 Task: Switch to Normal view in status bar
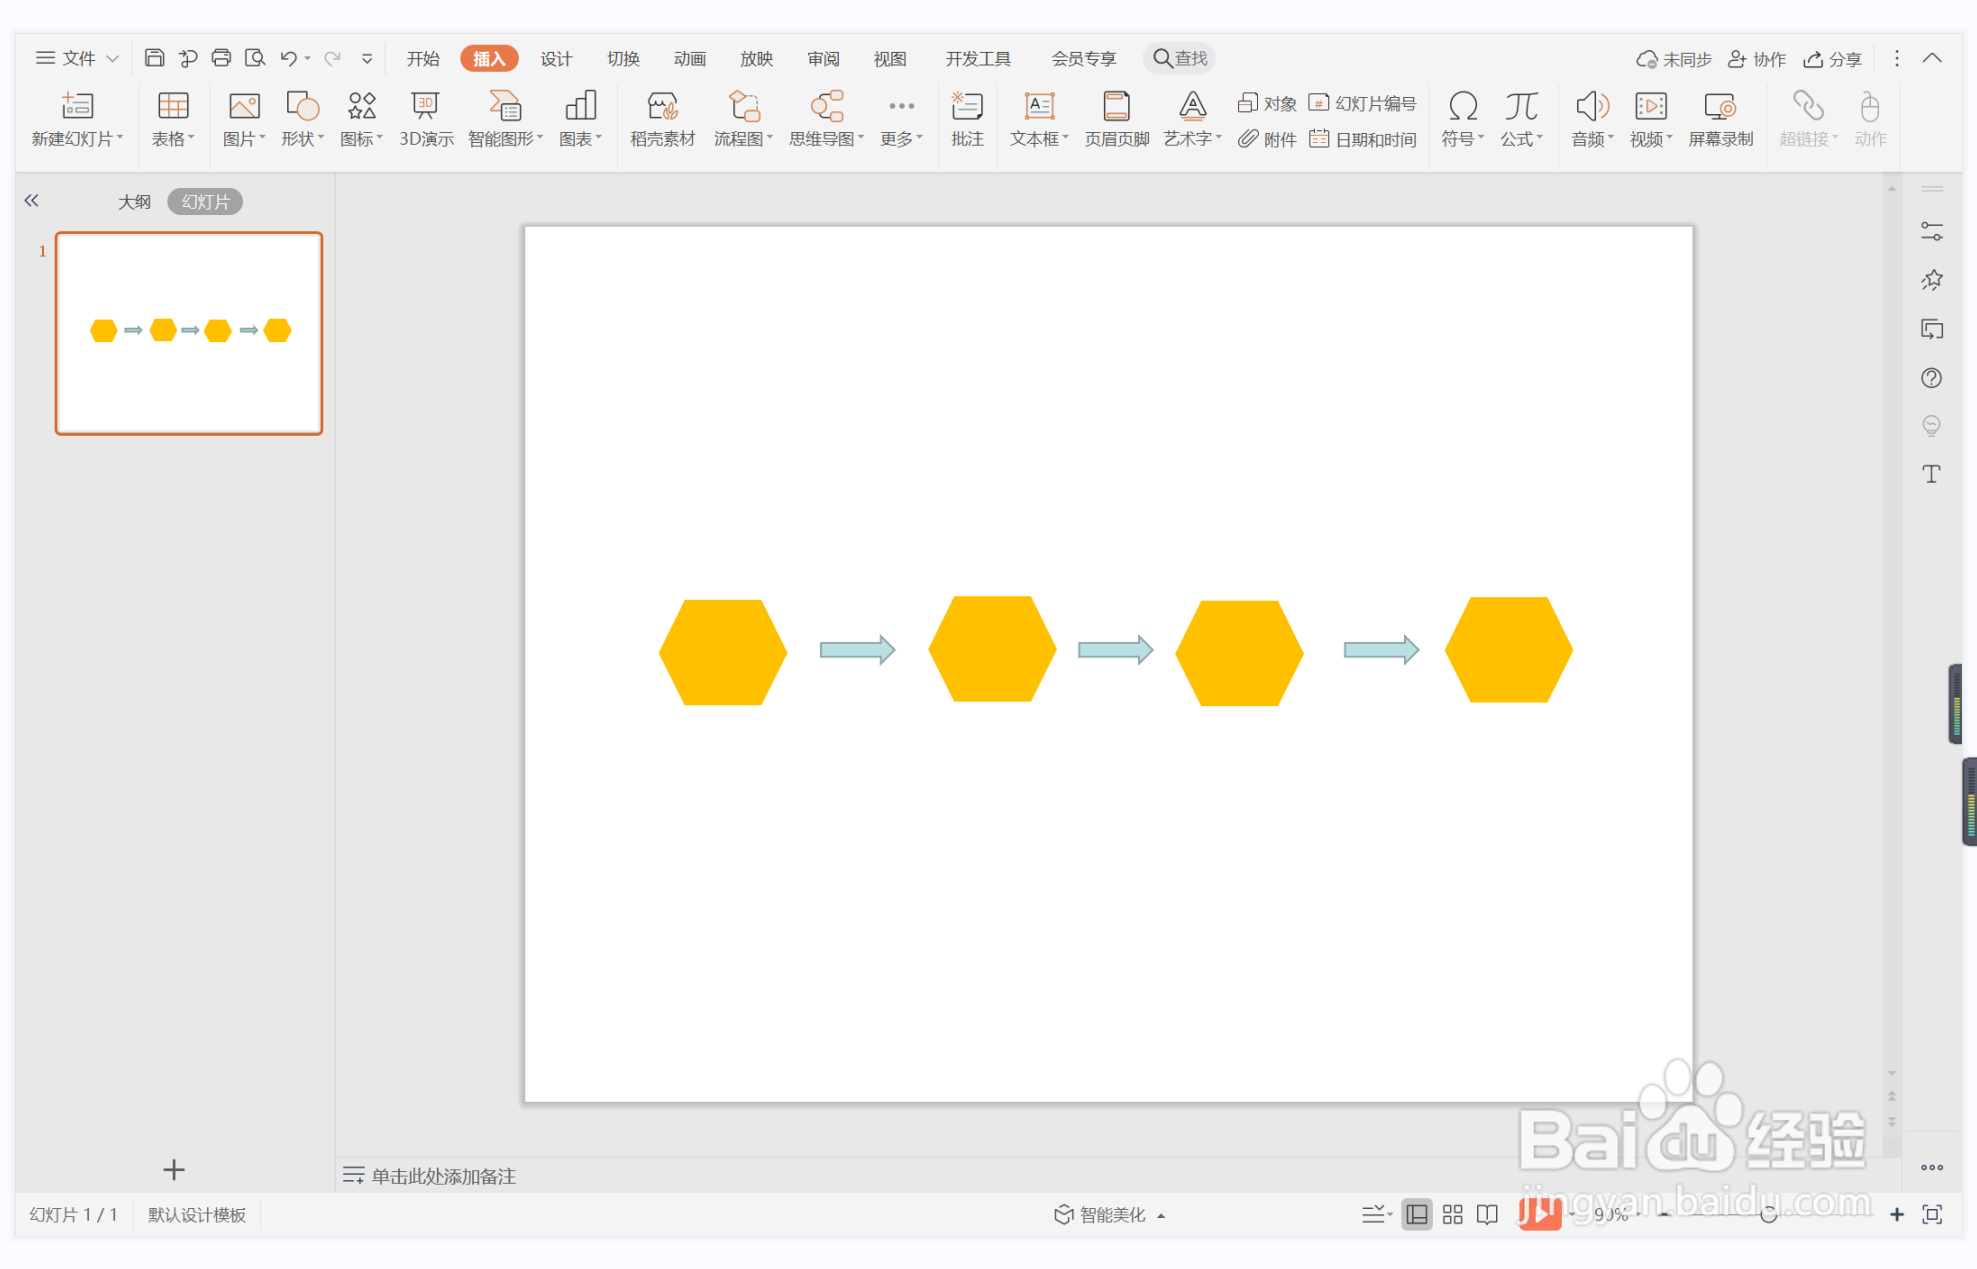(1417, 1214)
